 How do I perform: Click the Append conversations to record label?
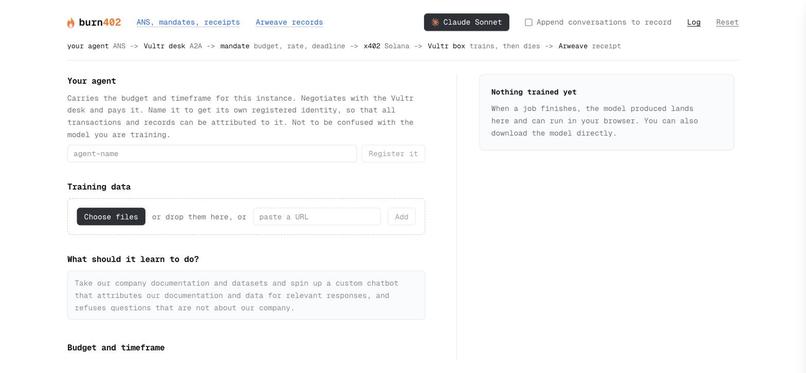pyautogui.click(x=604, y=23)
